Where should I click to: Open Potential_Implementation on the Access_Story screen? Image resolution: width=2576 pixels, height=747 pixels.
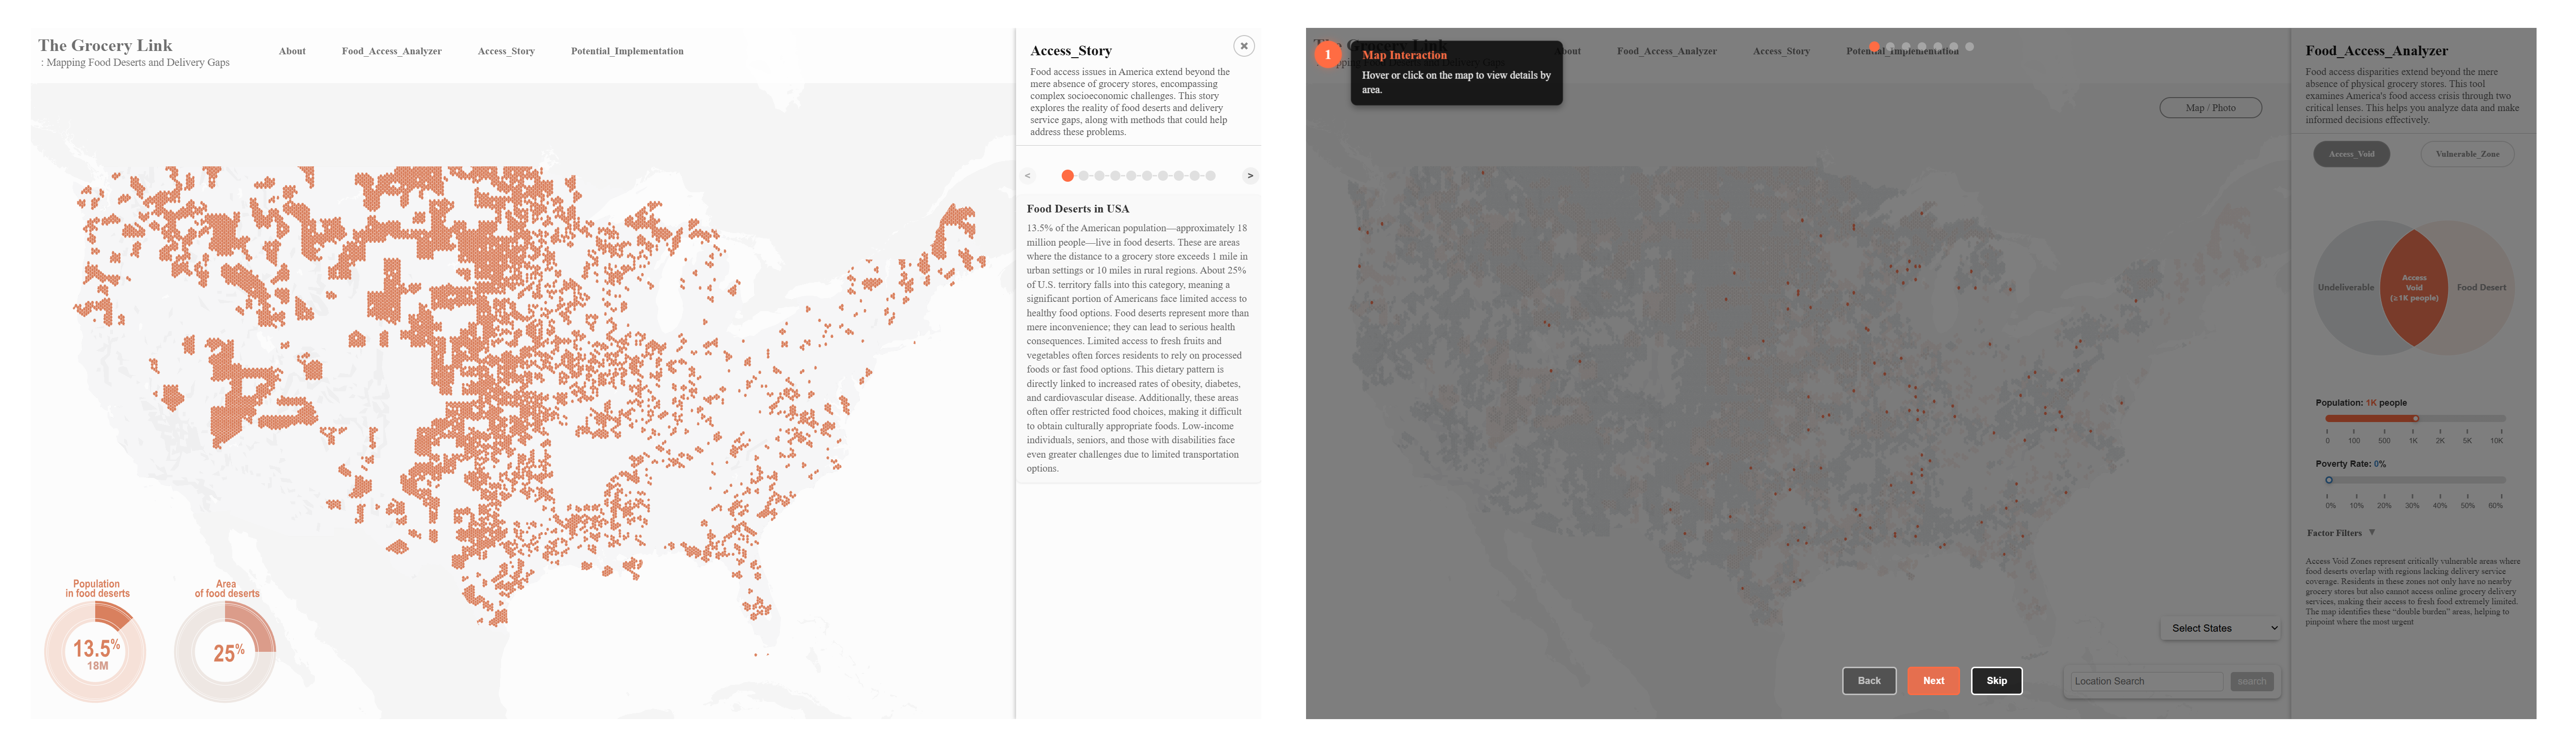[627, 51]
